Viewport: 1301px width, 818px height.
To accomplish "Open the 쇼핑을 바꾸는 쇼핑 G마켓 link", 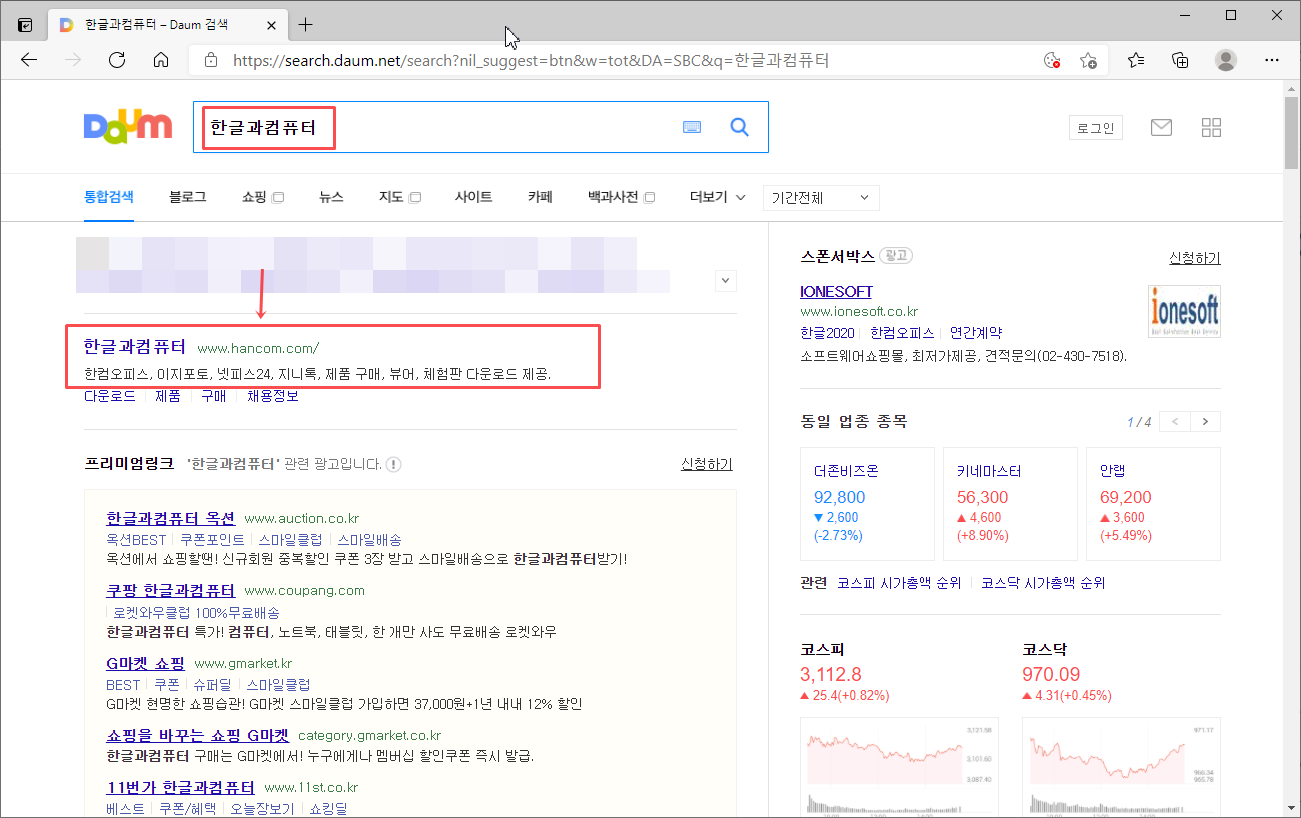I will [x=197, y=735].
